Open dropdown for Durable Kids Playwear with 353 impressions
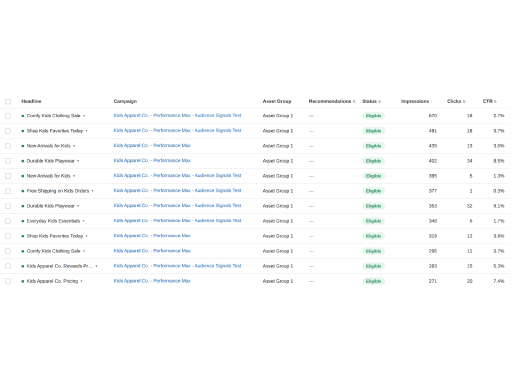 click(78, 206)
